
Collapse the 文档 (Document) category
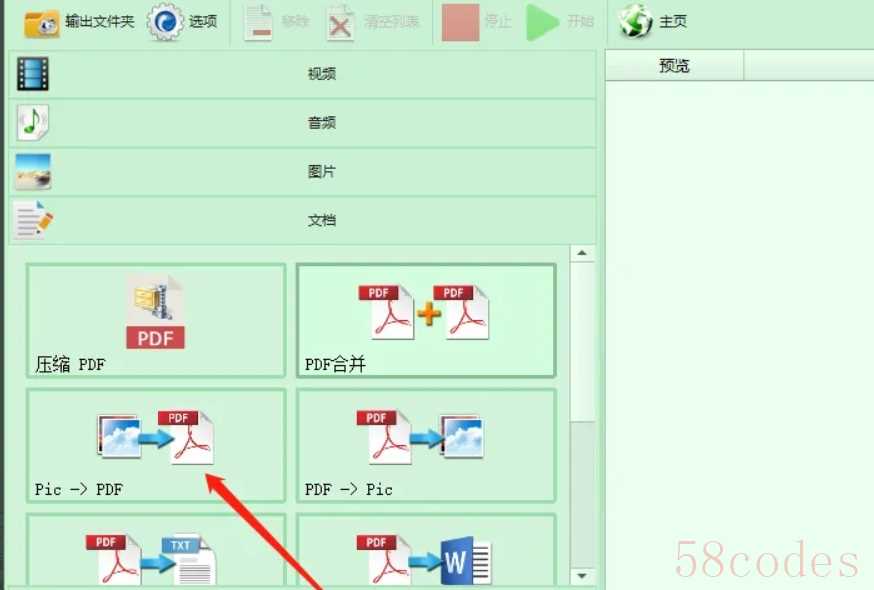pos(303,220)
